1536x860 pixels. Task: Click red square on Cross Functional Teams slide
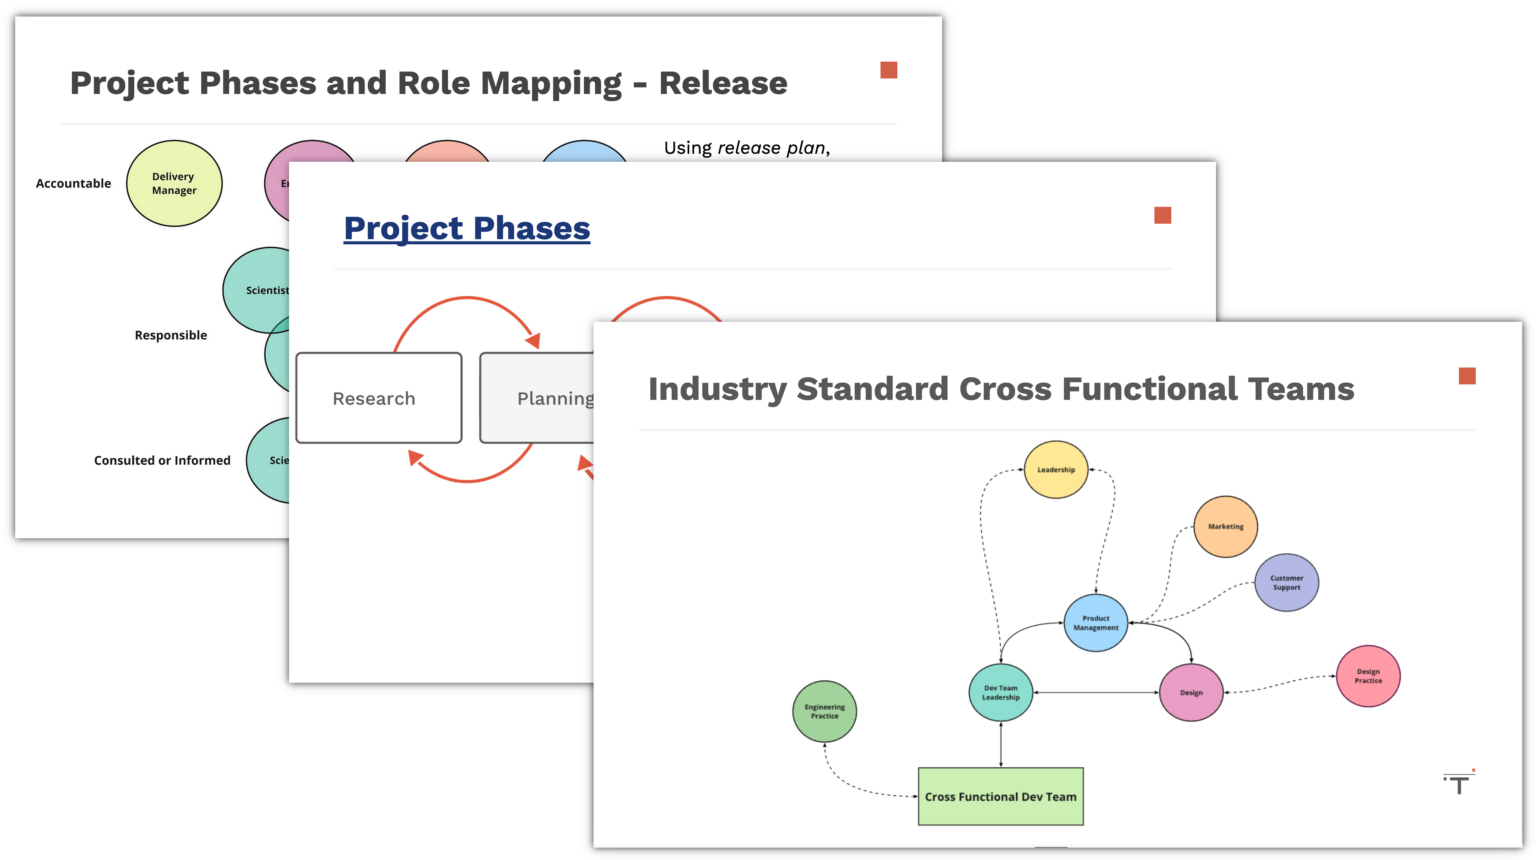pyautogui.click(x=1467, y=376)
